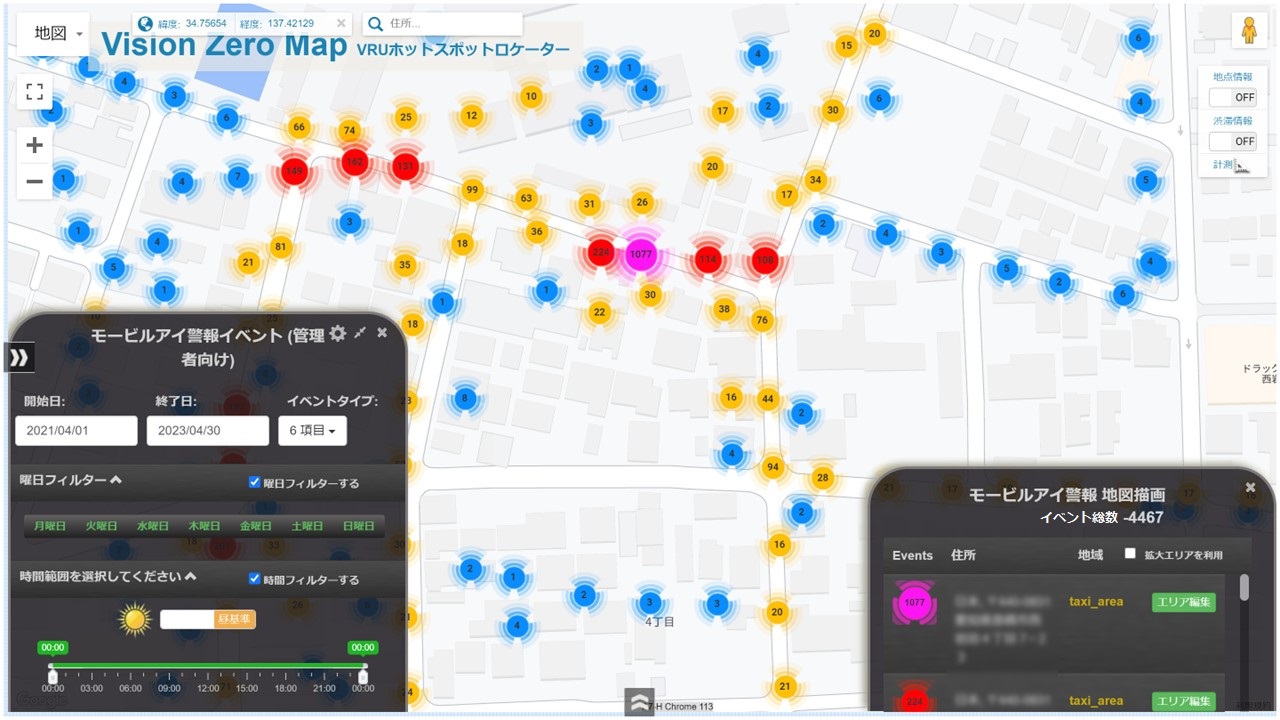
Task: Open the 6 項目 event type dropdown
Action: tap(312, 431)
